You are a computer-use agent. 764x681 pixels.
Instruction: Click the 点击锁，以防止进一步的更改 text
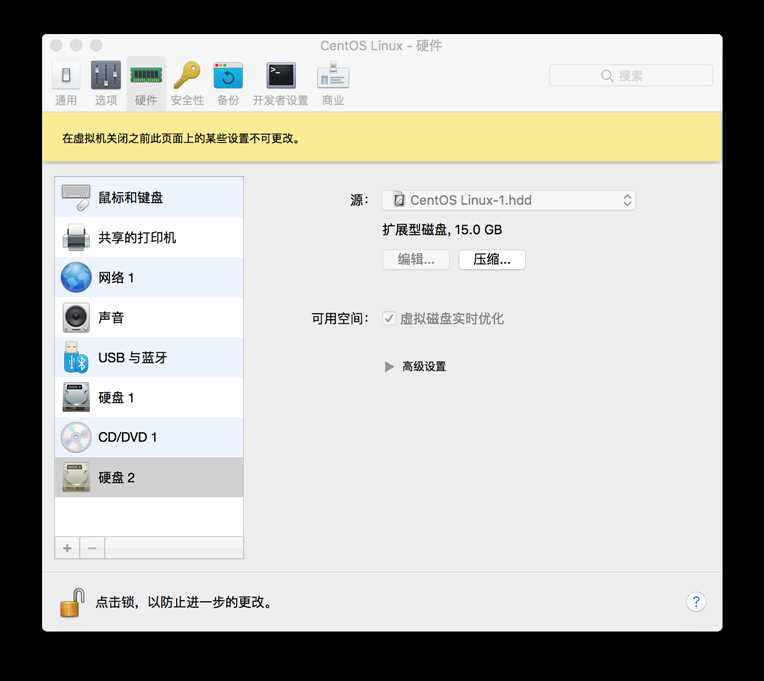(183, 603)
